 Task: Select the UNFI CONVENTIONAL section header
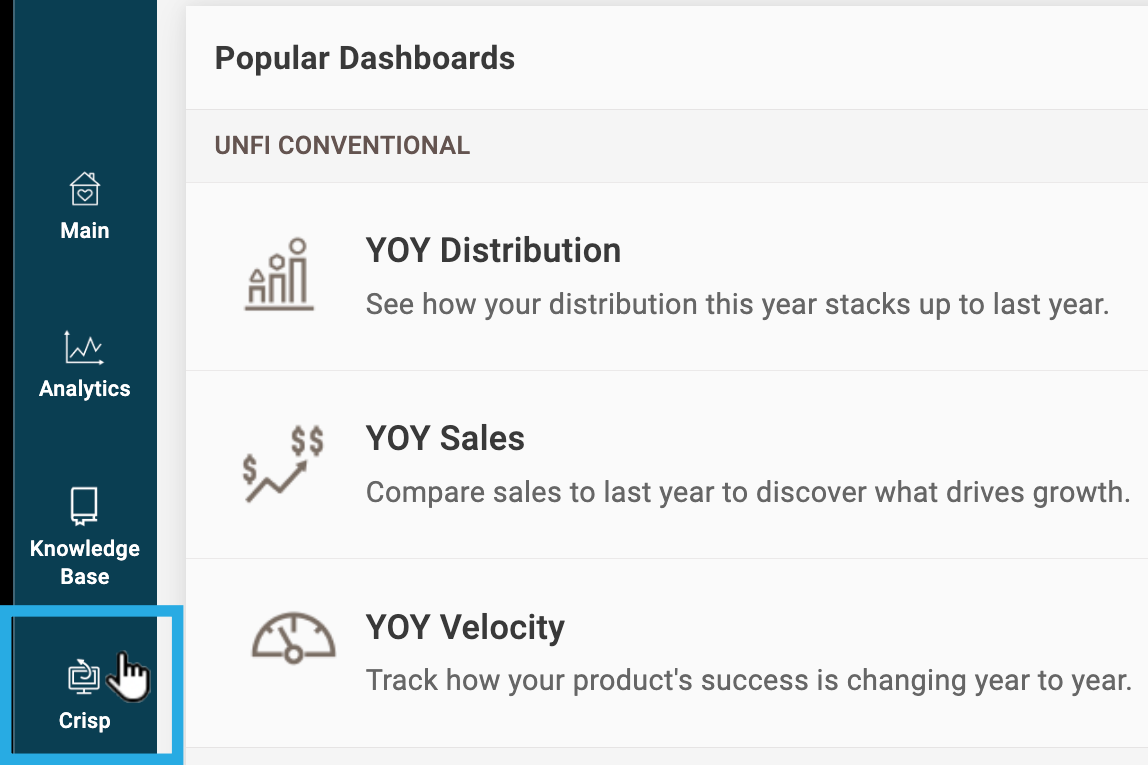[x=342, y=146]
